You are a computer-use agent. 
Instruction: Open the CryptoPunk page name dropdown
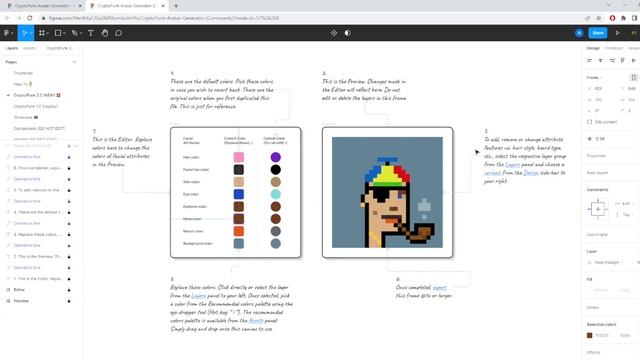[x=62, y=48]
